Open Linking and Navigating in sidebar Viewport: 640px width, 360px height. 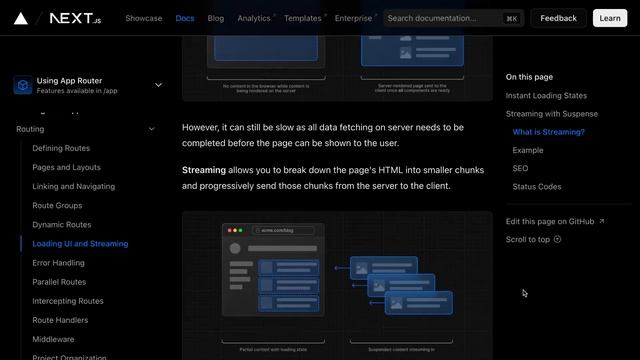click(74, 187)
